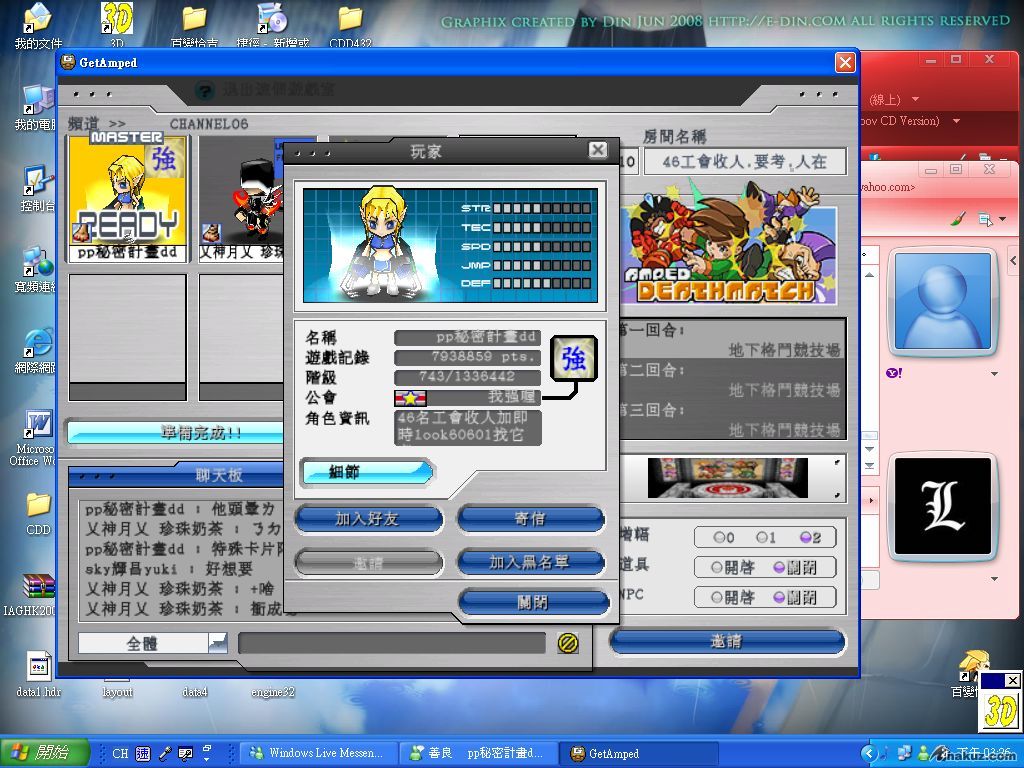
Task: Click the 準備完成!! ready button
Action: [x=176, y=432]
